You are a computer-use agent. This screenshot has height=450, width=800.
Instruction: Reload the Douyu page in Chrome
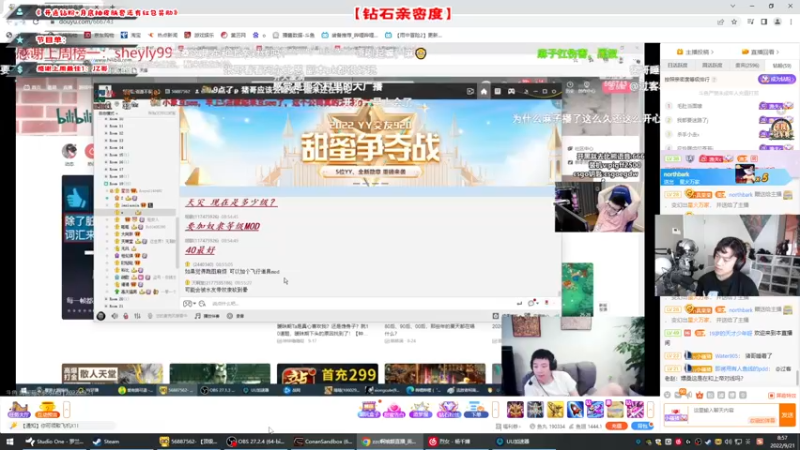pyautogui.click(x=36, y=22)
